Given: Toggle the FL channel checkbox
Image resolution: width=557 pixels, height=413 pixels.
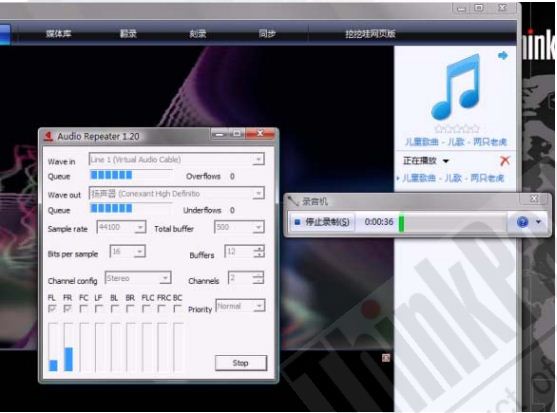Looking at the screenshot, I should (52, 309).
